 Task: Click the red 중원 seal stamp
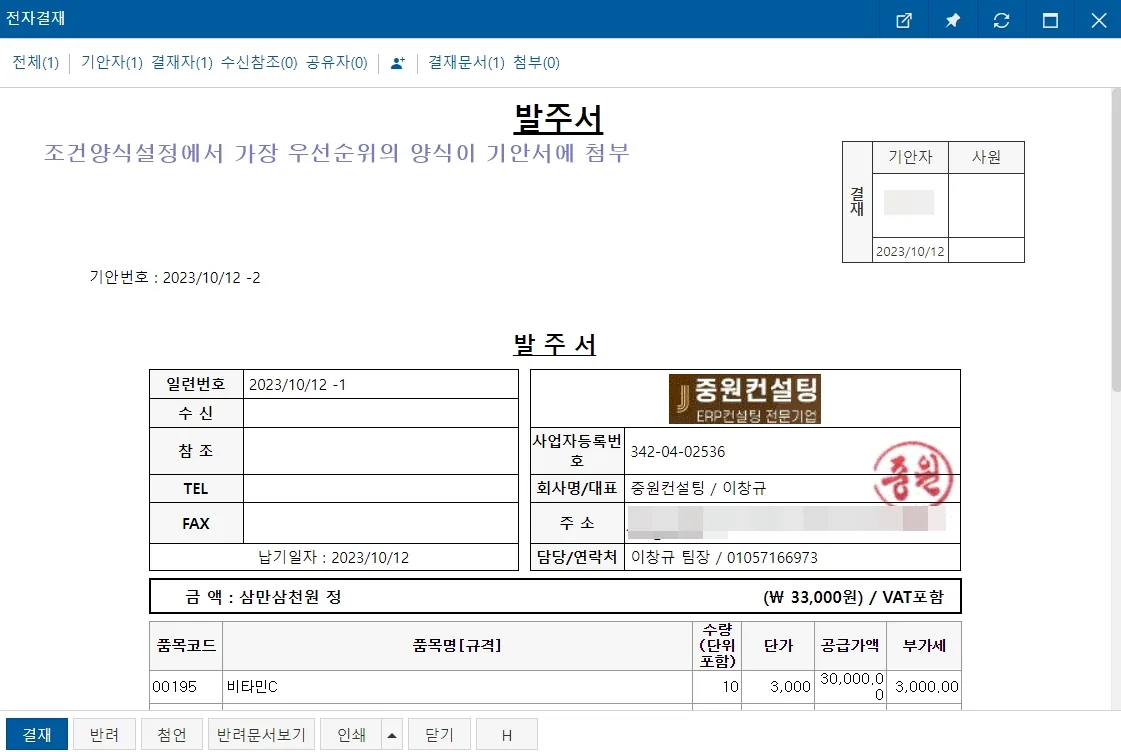(913, 473)
